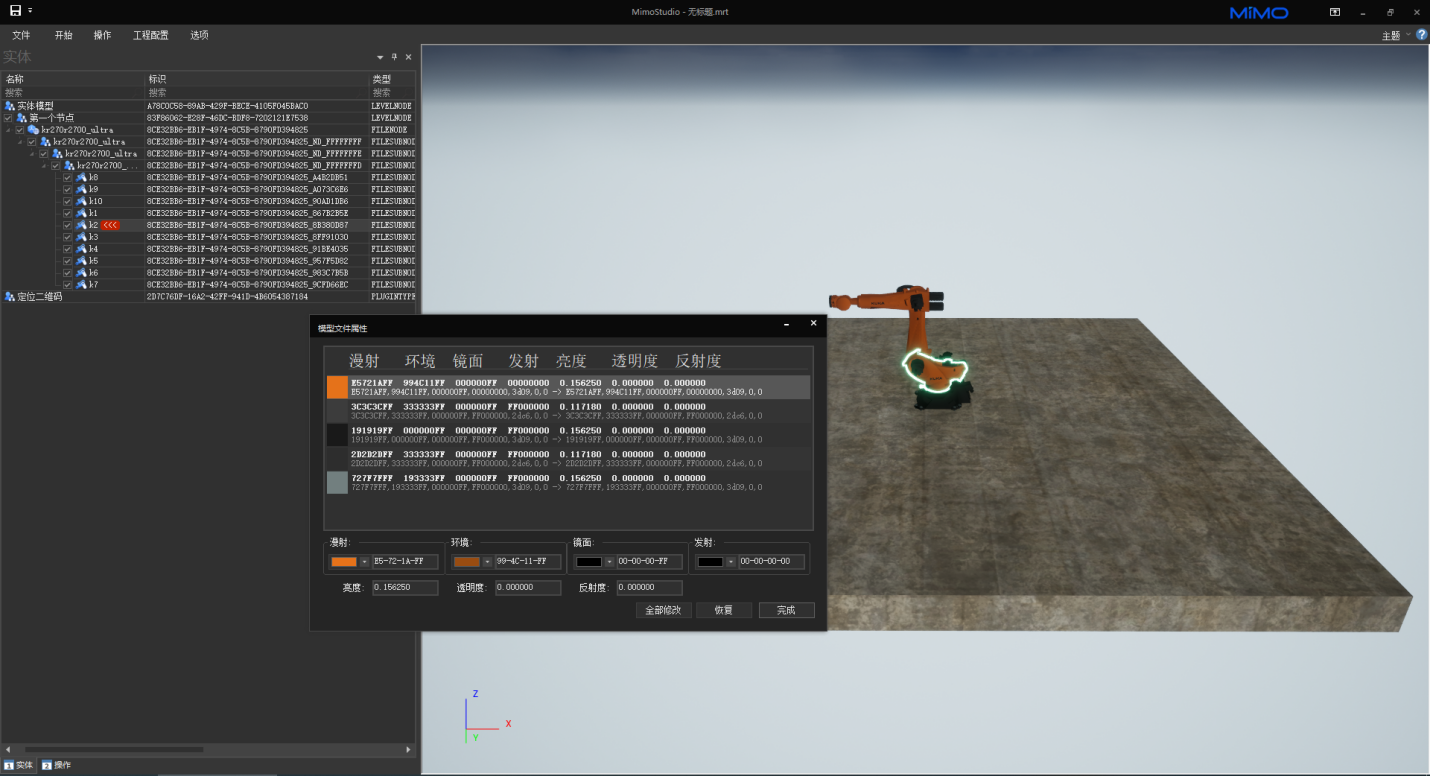Click the red arrows marker beside k2
The height and width of the screenshot is (776, 1430).
point(110,225)
